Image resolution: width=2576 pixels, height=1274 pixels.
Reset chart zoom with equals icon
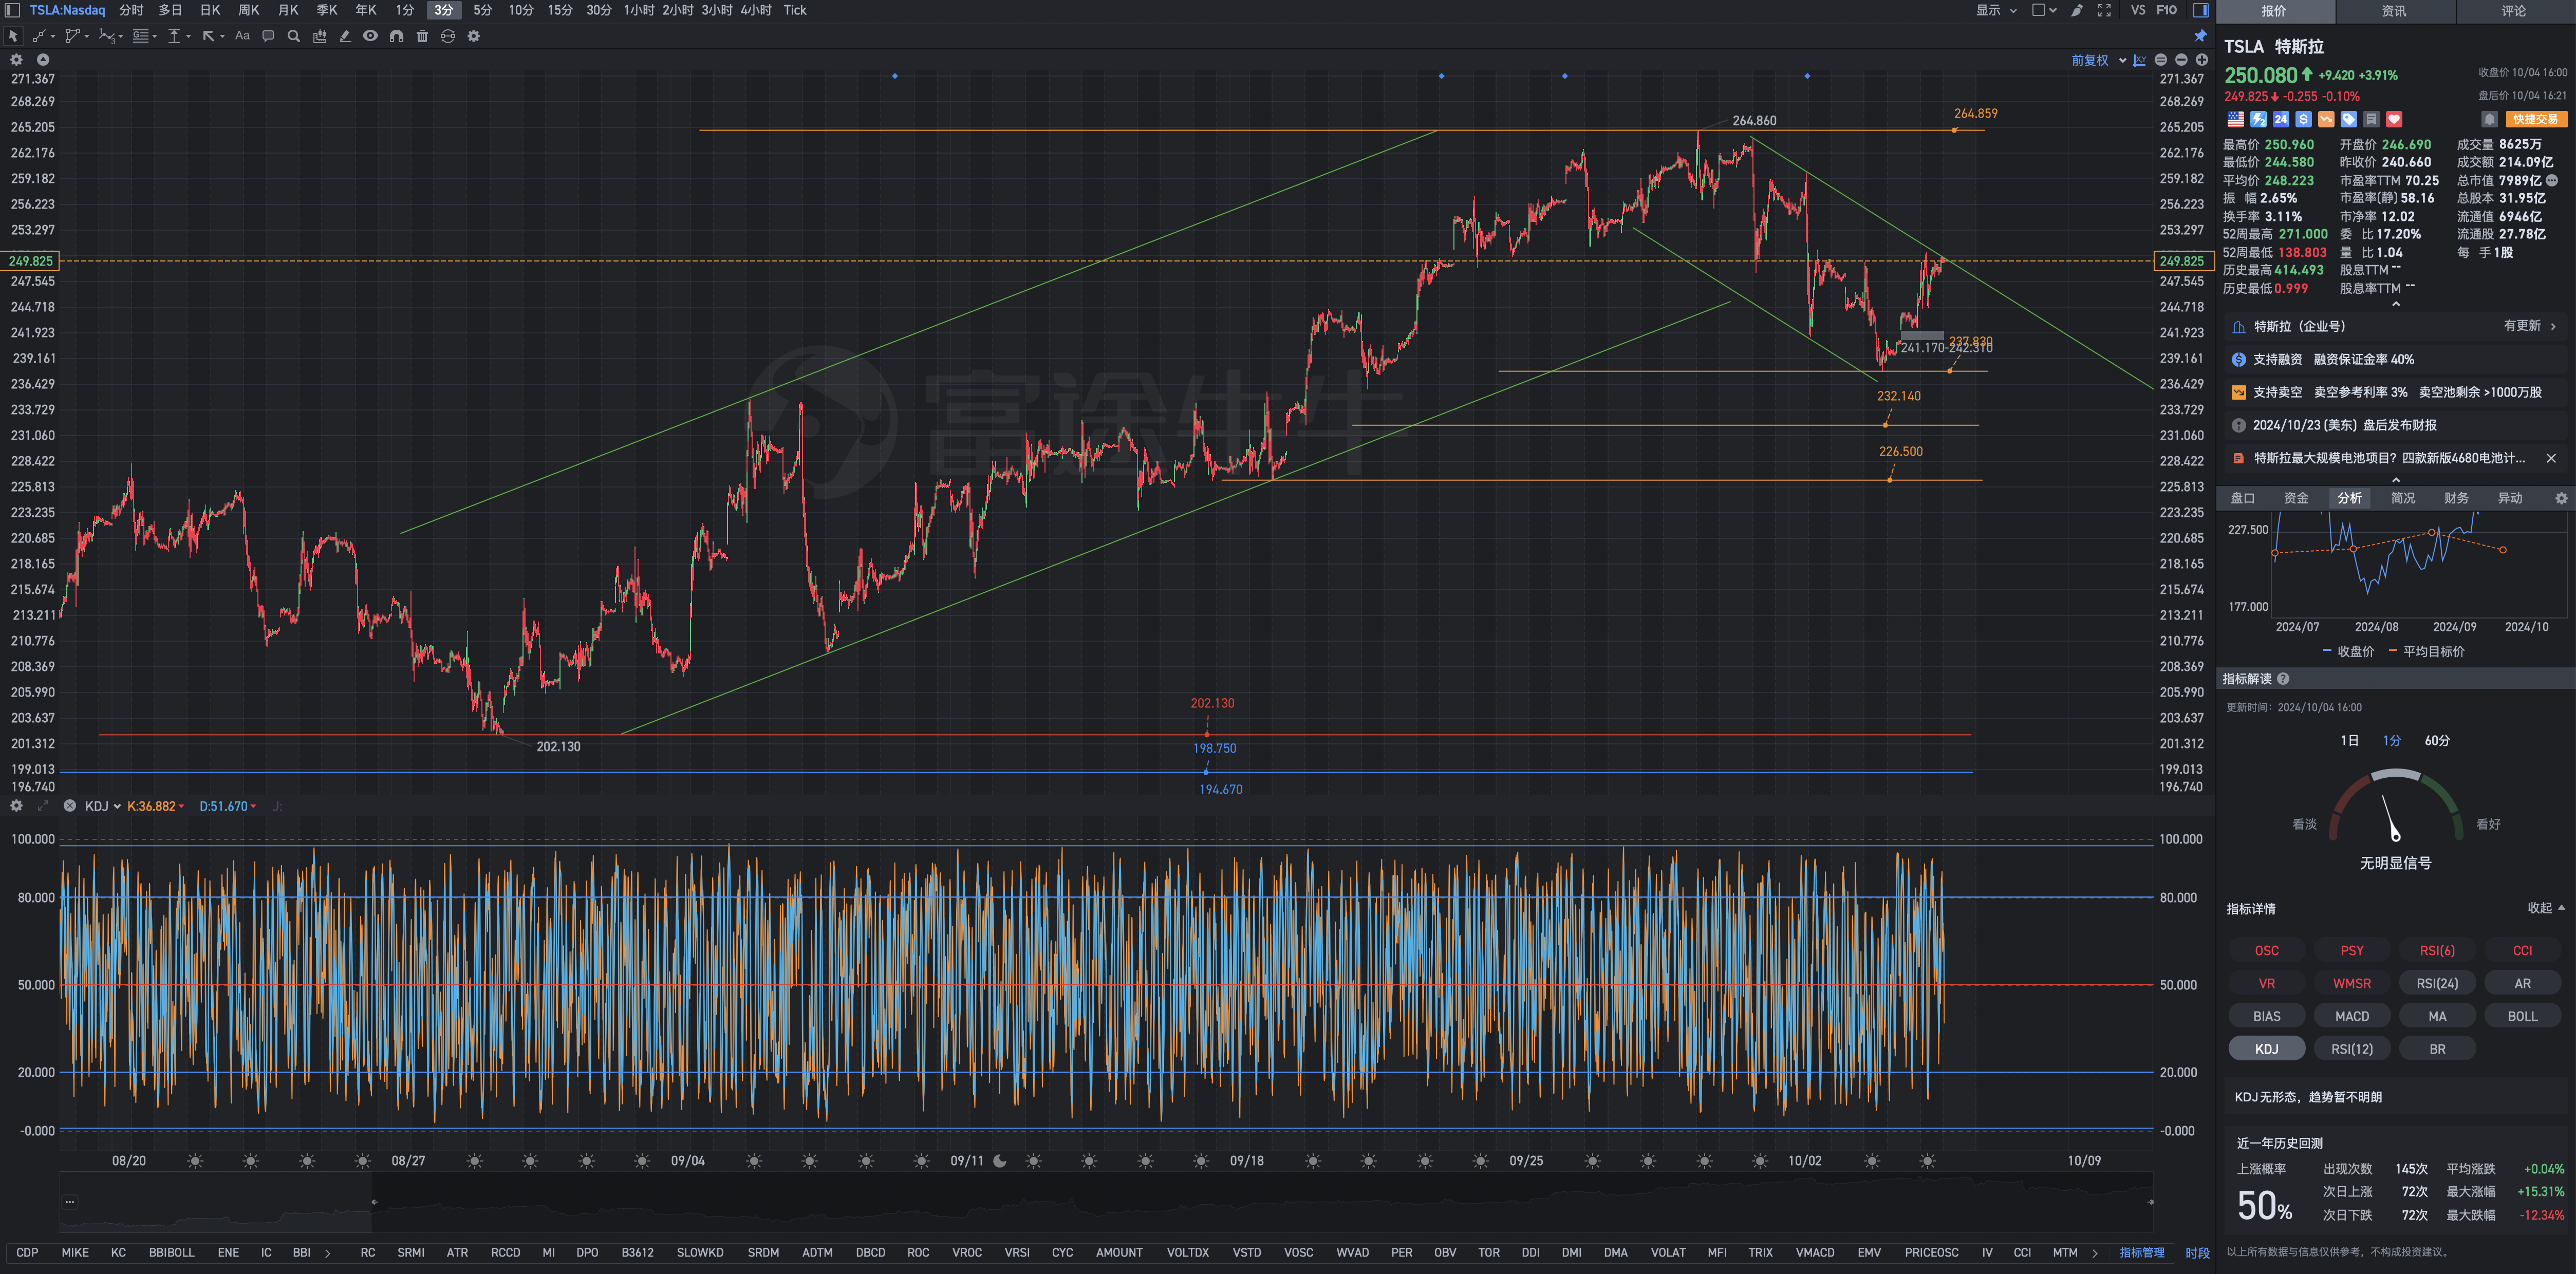[x=2161, y=60]
